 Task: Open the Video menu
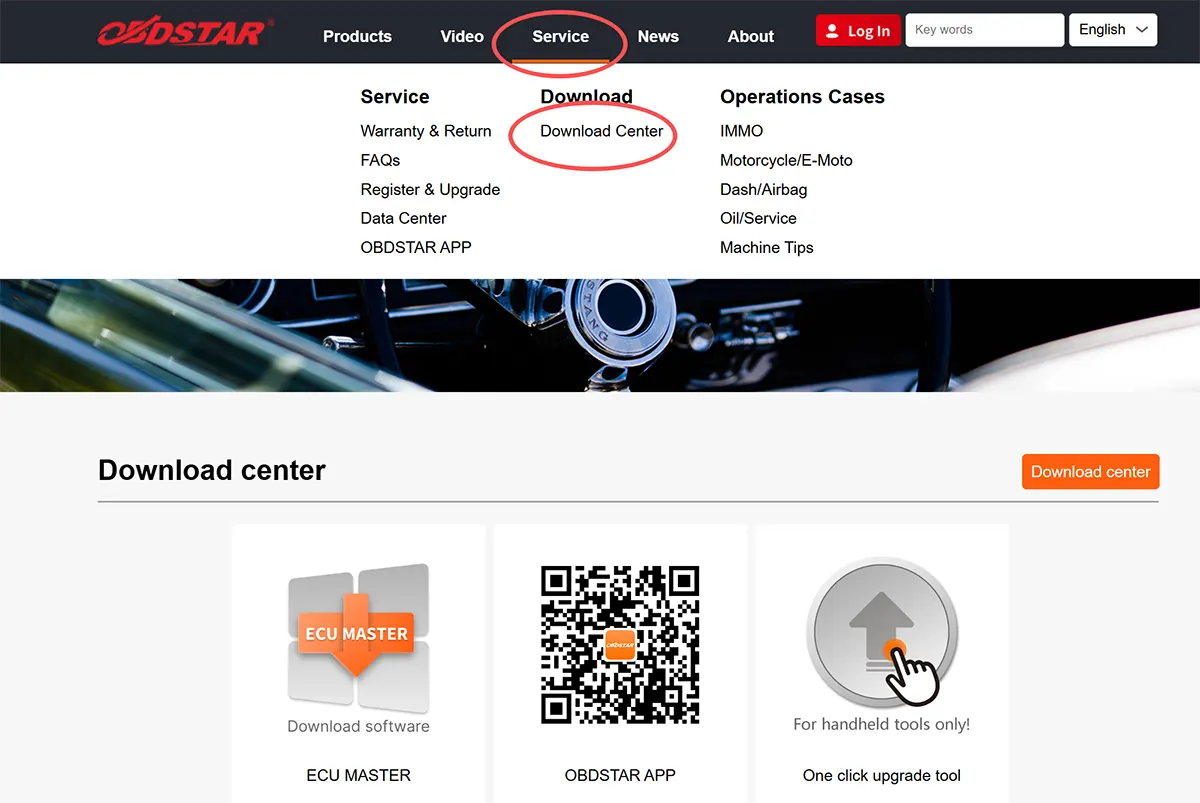coord(462,36)
